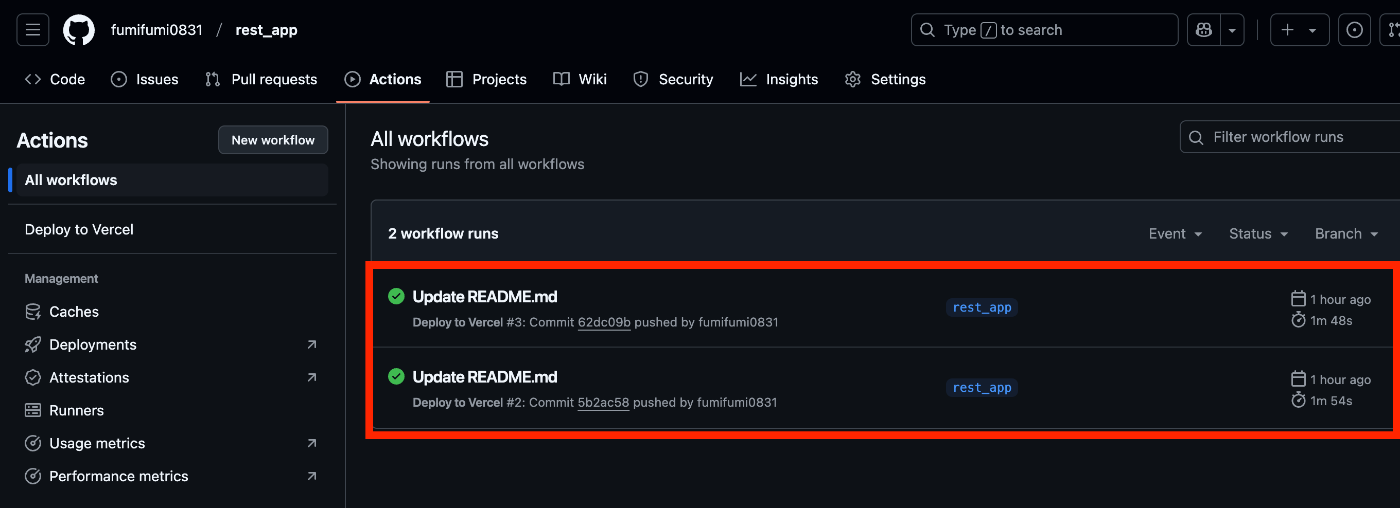This screenshot has width=1400, height=508.
Task: Click the Usage metrics meter icon
Action: point(33,443)
